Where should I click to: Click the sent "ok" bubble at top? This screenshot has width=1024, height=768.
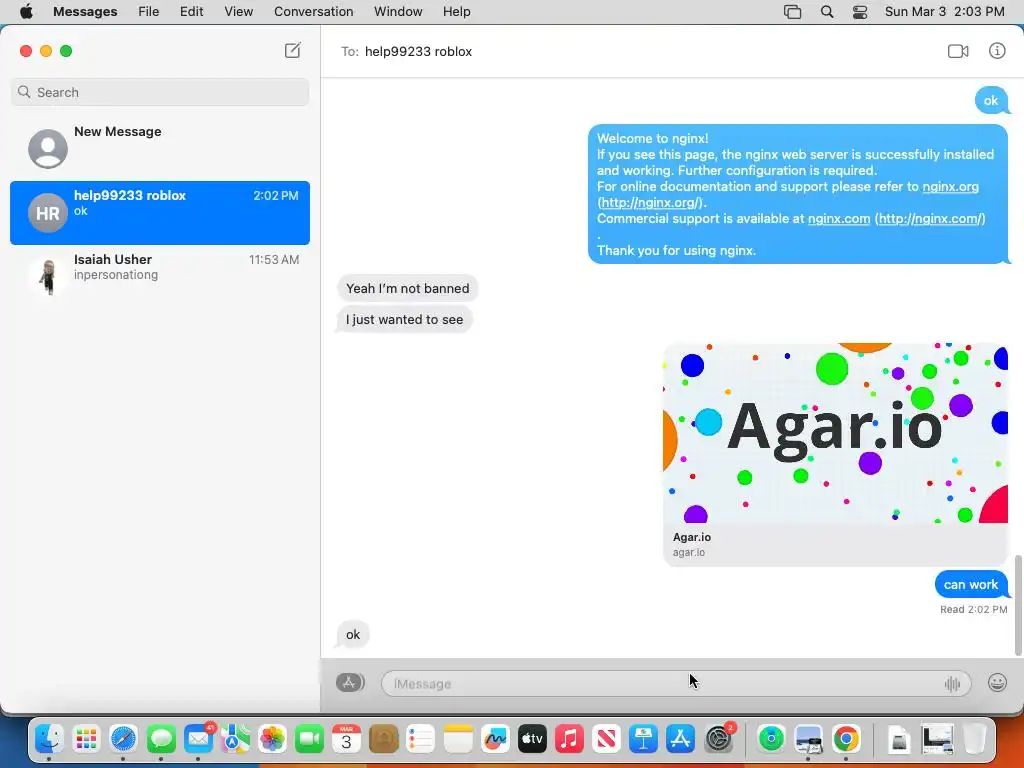[991, 101]
